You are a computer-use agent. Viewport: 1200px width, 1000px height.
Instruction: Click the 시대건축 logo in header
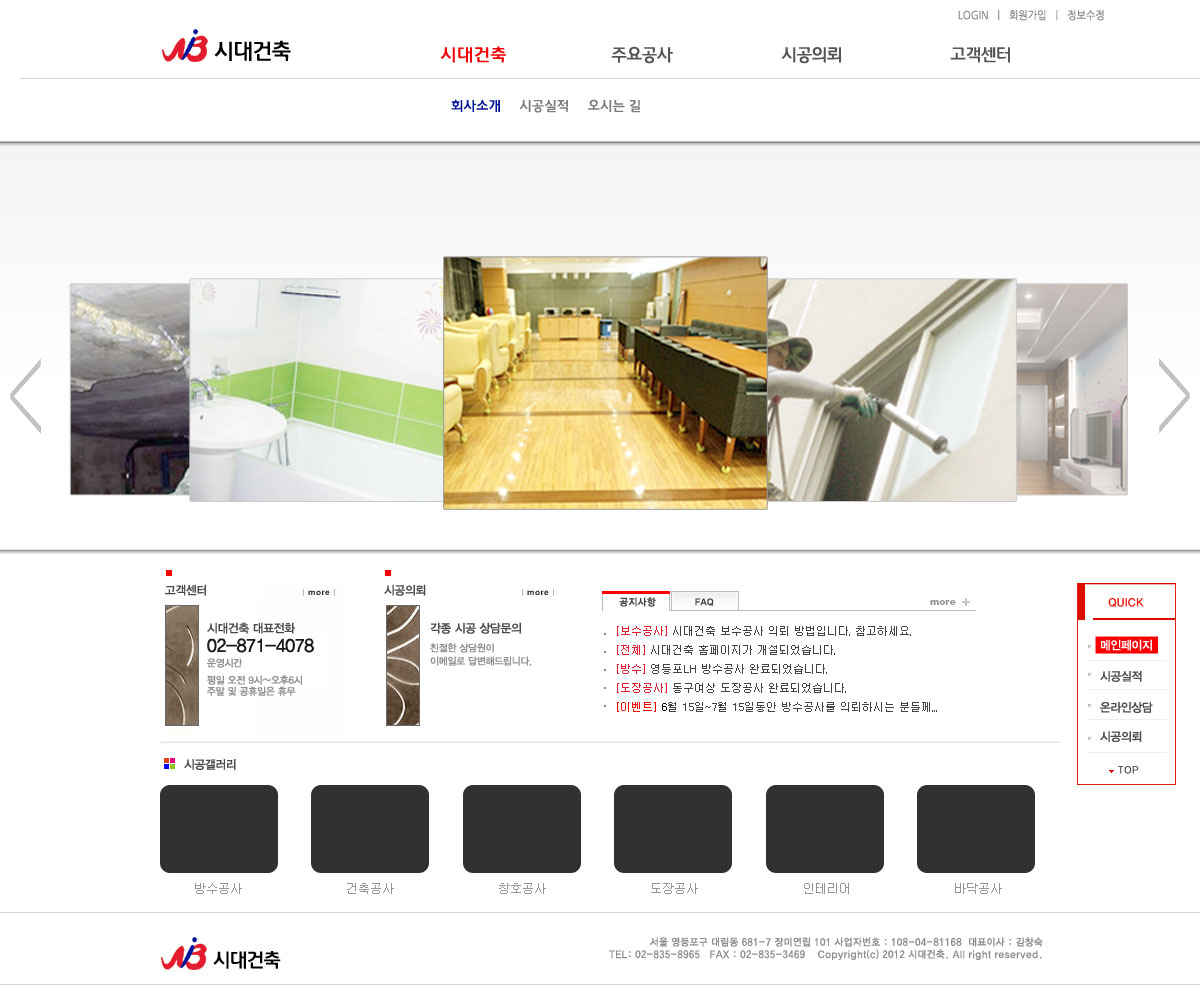226,48
